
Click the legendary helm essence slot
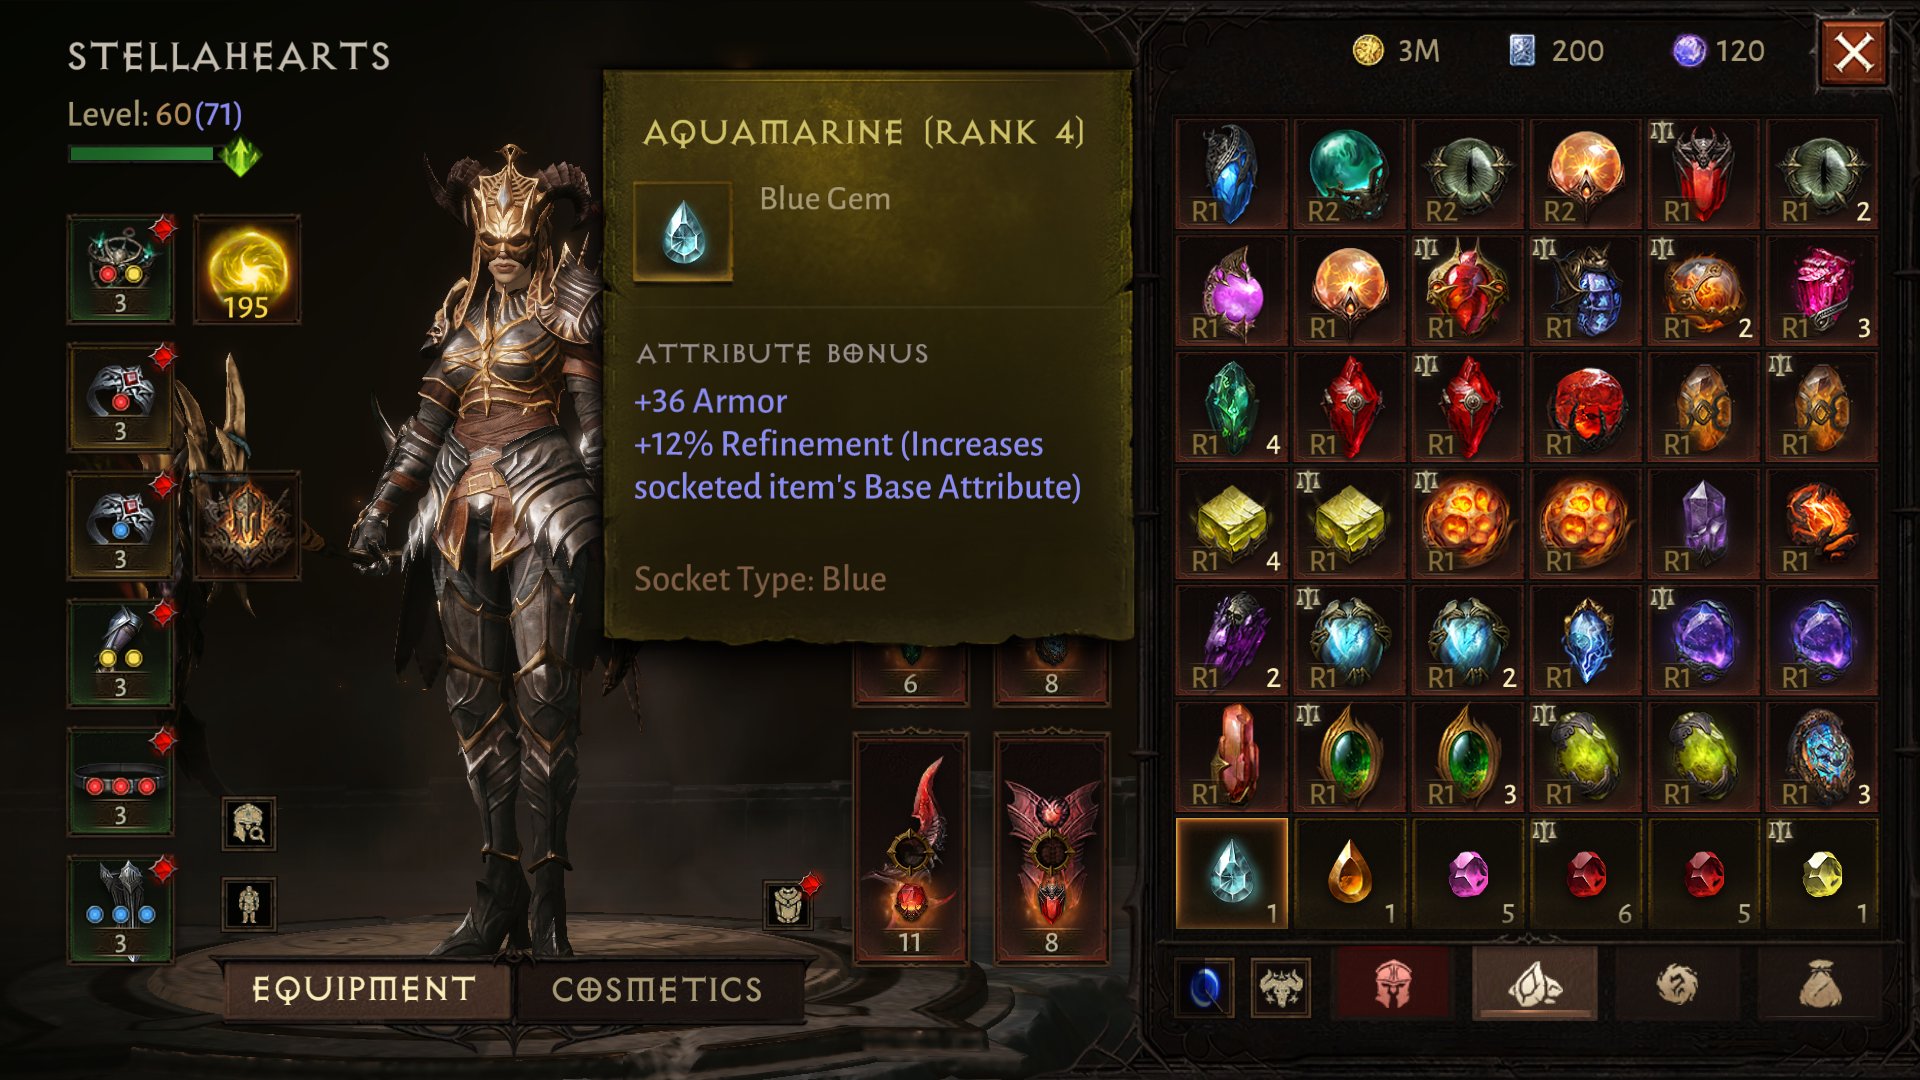(246, 526)
